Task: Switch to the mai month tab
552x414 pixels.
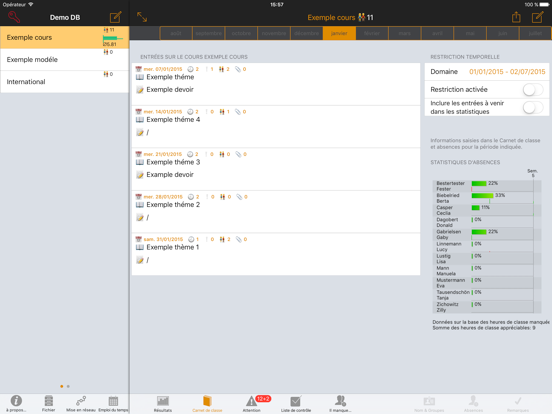Action: 470,33
